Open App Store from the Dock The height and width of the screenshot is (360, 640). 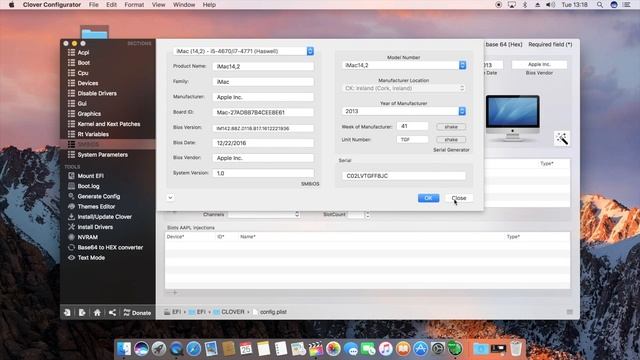420,349
